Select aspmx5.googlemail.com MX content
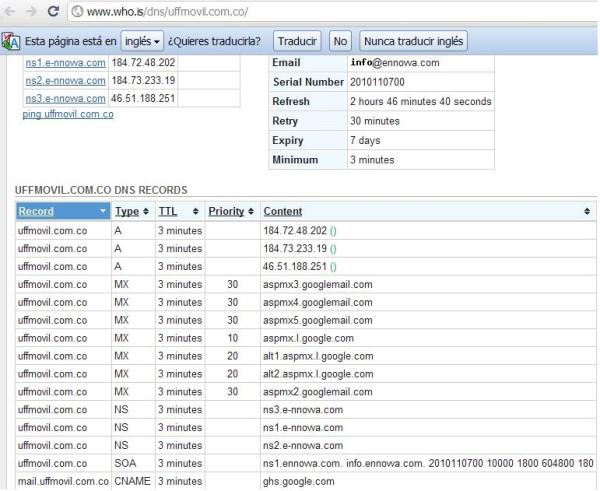Image resolution: width=600 pixels, height=491 pixels. [x=318, y=321]
